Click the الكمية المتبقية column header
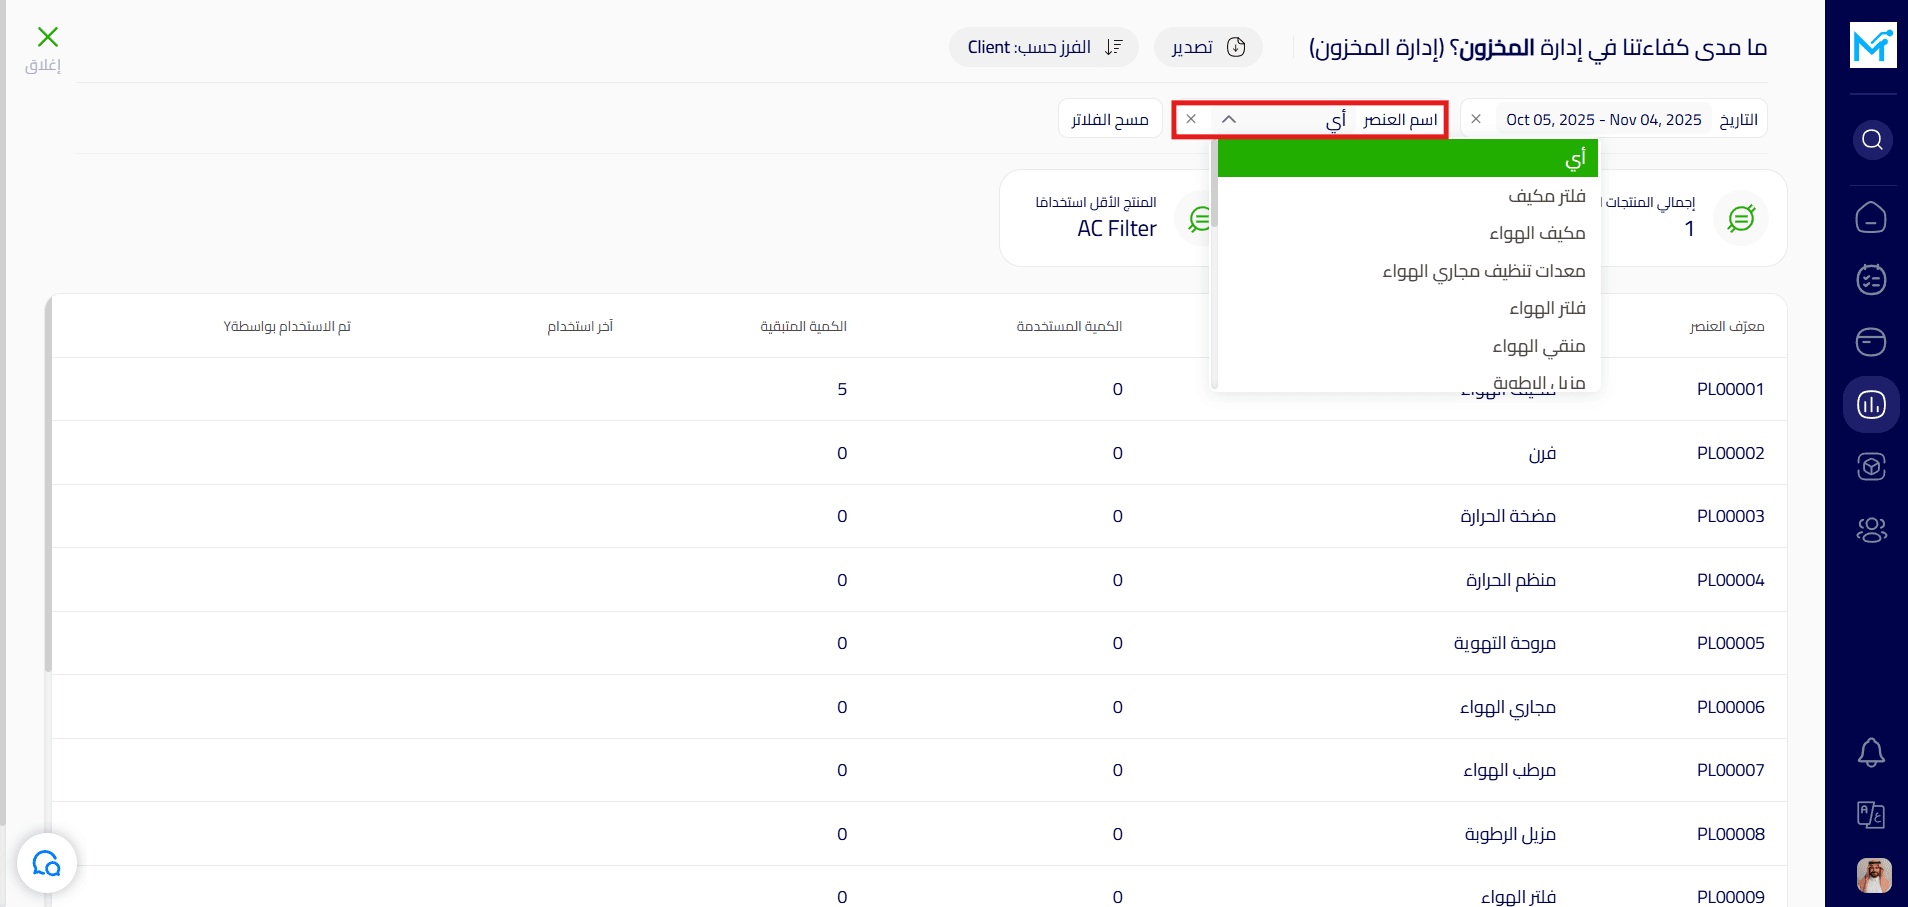Image resolution: width=1908 pixels, height=907 pixels. (803, 326)
